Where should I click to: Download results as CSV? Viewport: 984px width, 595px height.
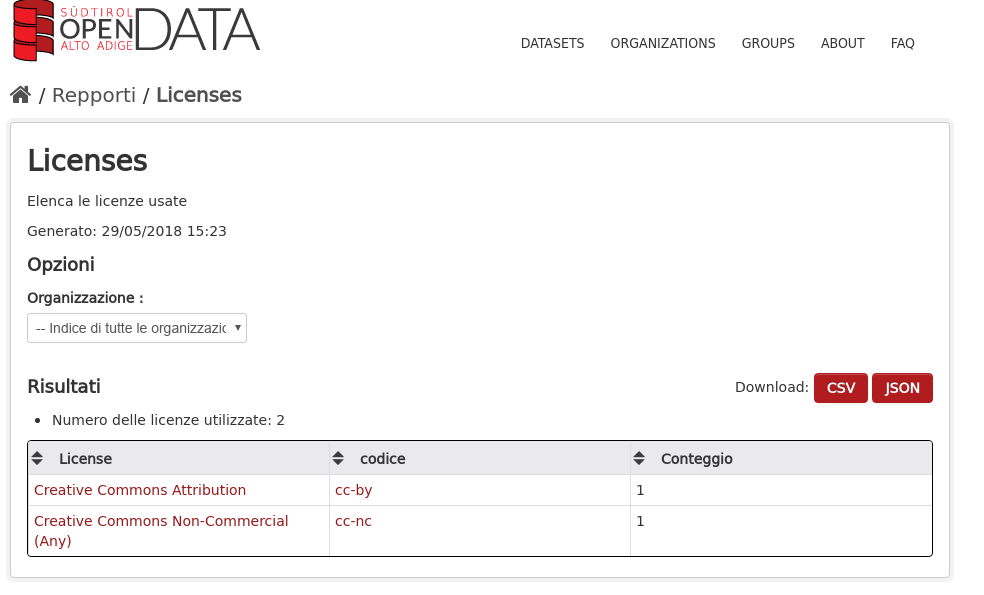[x=841, y=388]
